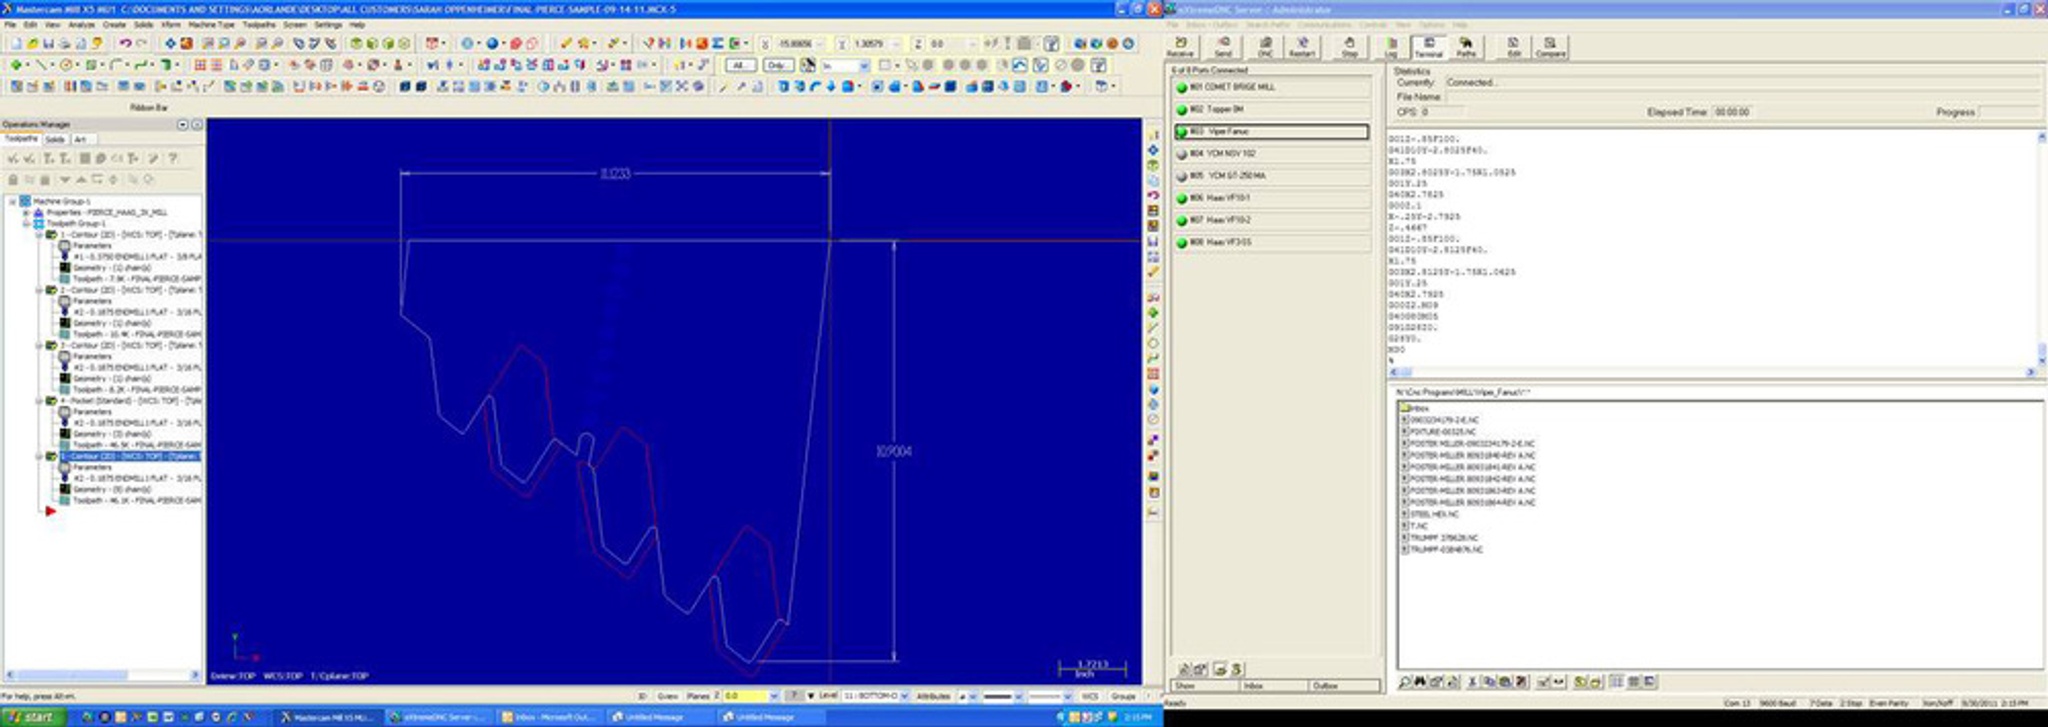
Task: Collapse operation 2 Contour (2D) node
Action: [39, 290]
